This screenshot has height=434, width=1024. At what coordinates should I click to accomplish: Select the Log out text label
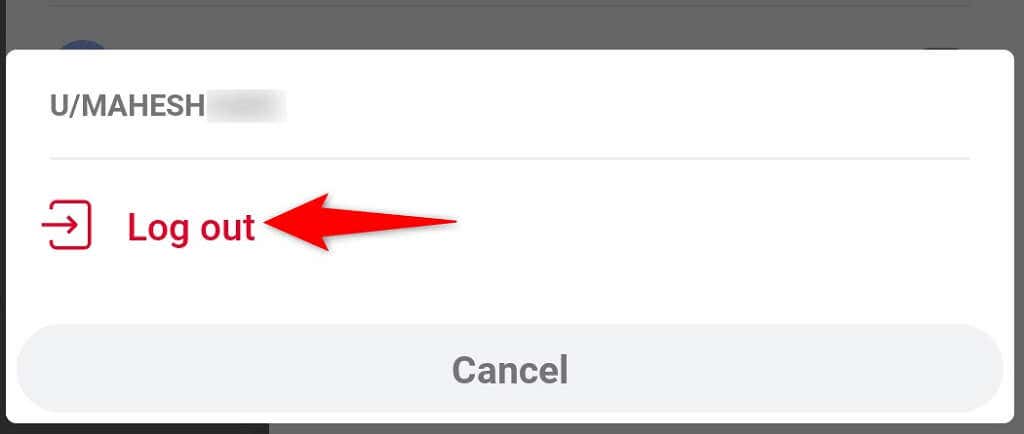pyautogui.click(x=191, y=227)
